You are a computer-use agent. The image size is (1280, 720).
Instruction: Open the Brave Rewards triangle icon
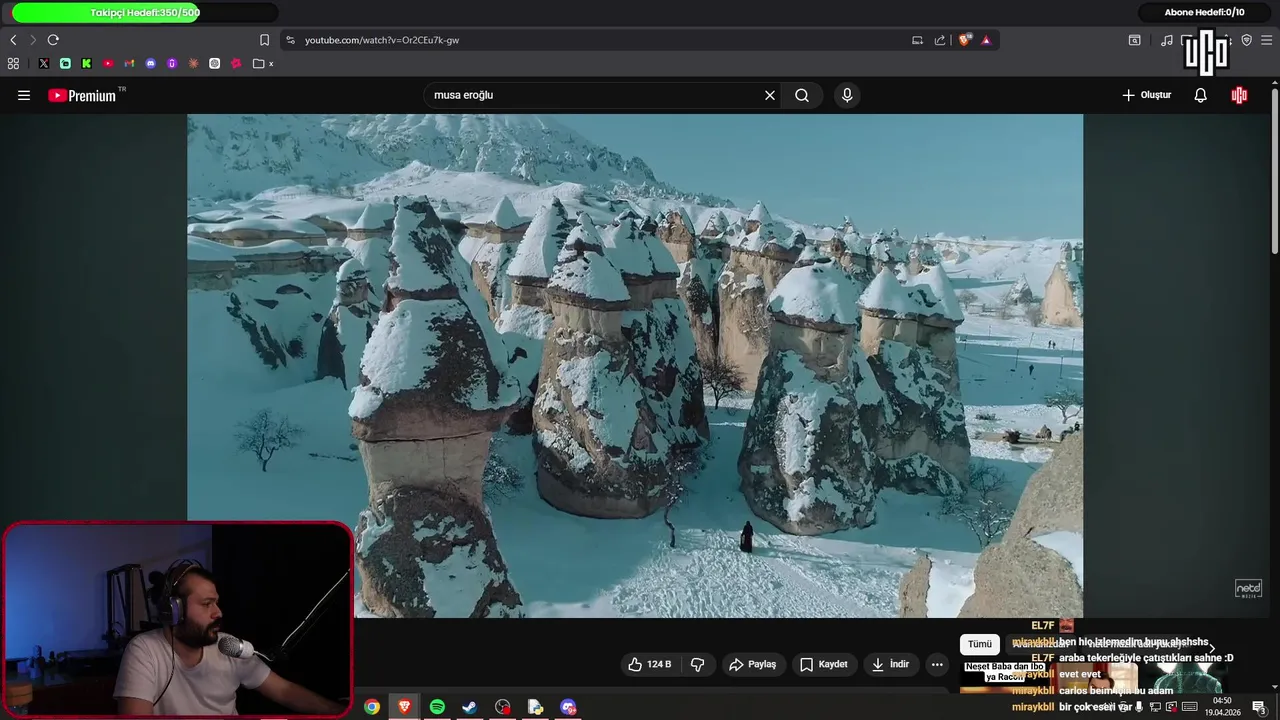(x=986, y=40)
